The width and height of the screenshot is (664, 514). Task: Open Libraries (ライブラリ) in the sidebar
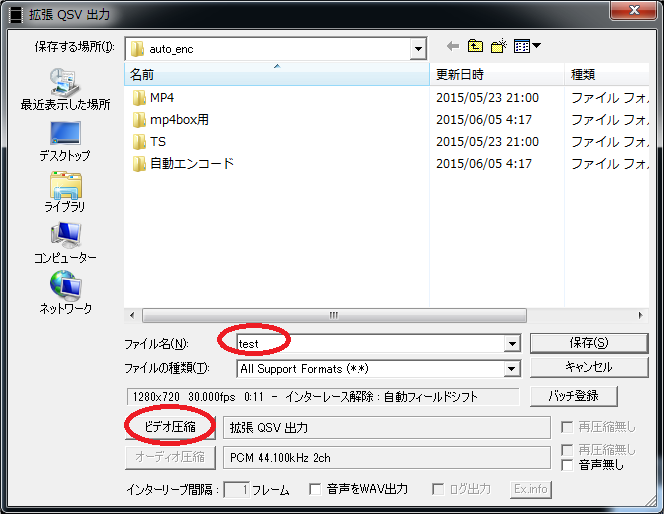click(x=65, y=192)
